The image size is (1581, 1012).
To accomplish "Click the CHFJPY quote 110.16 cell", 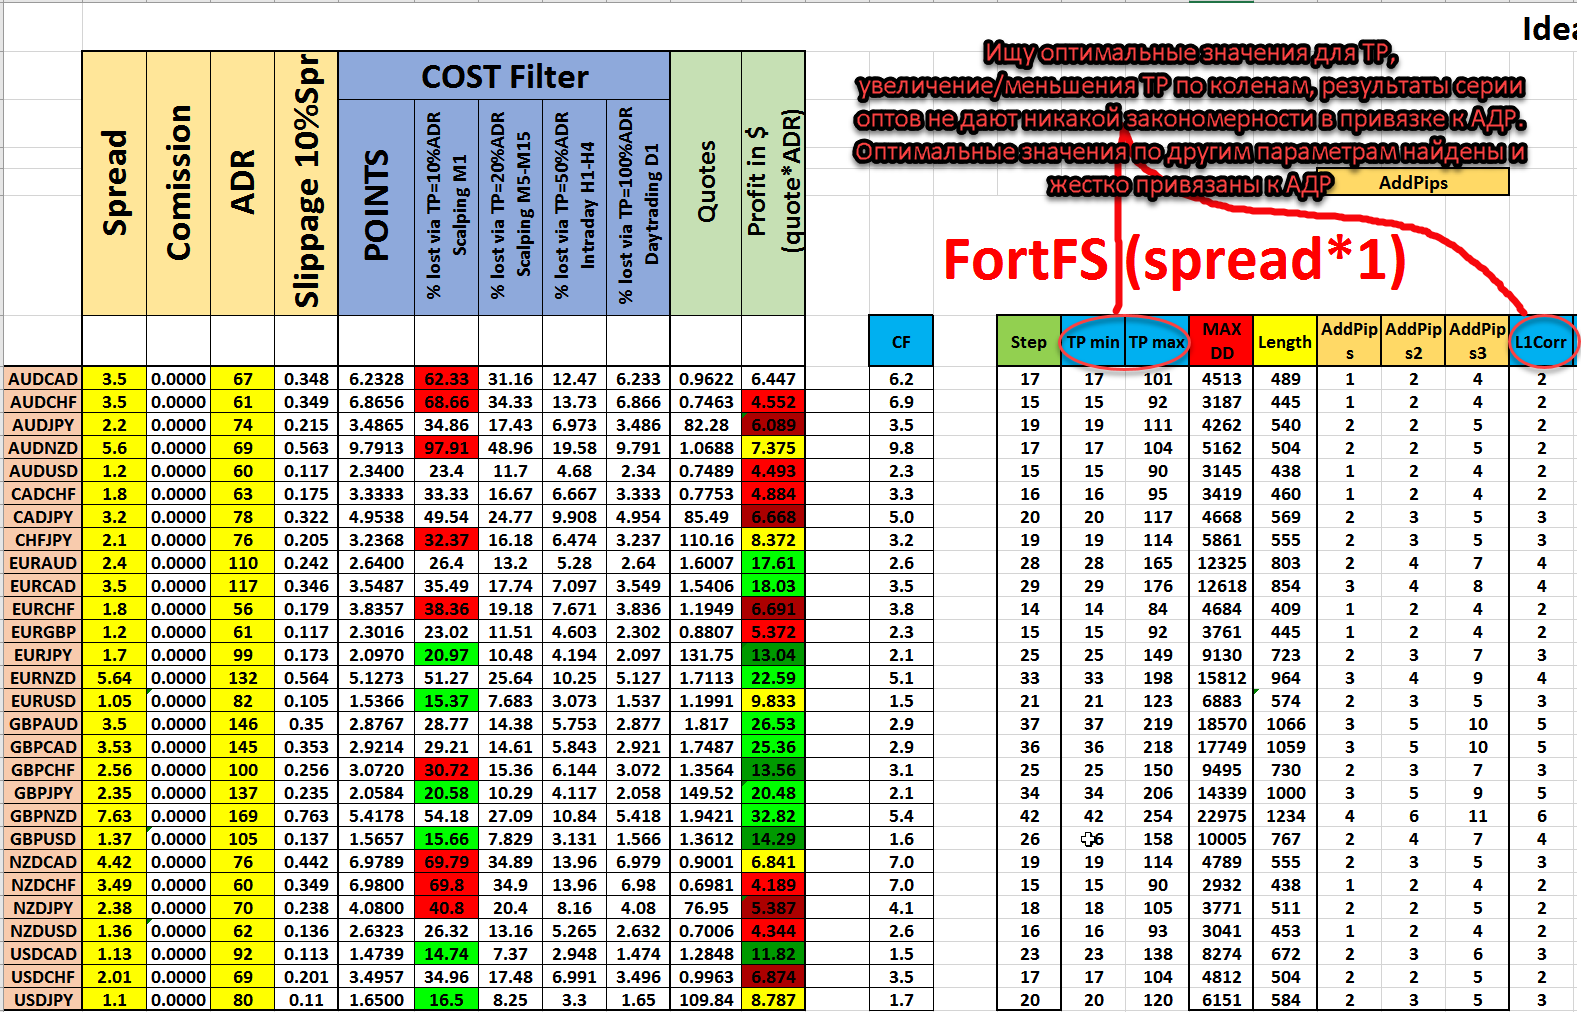I will [706, 540].
